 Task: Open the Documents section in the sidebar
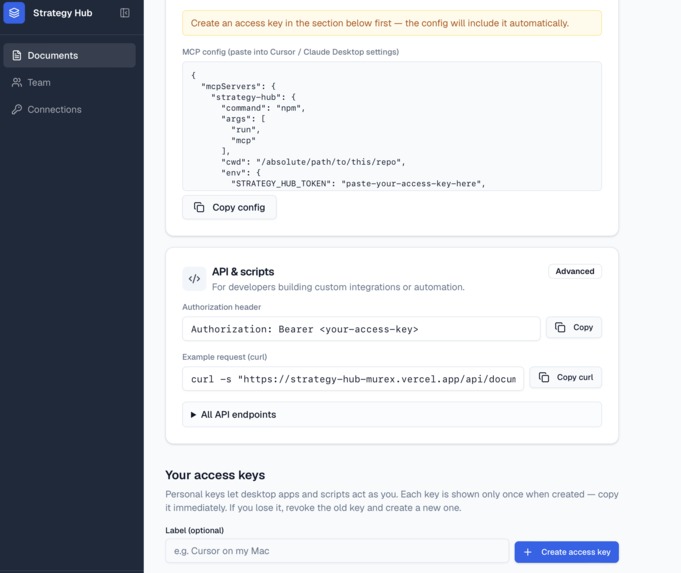click(69, 56)
